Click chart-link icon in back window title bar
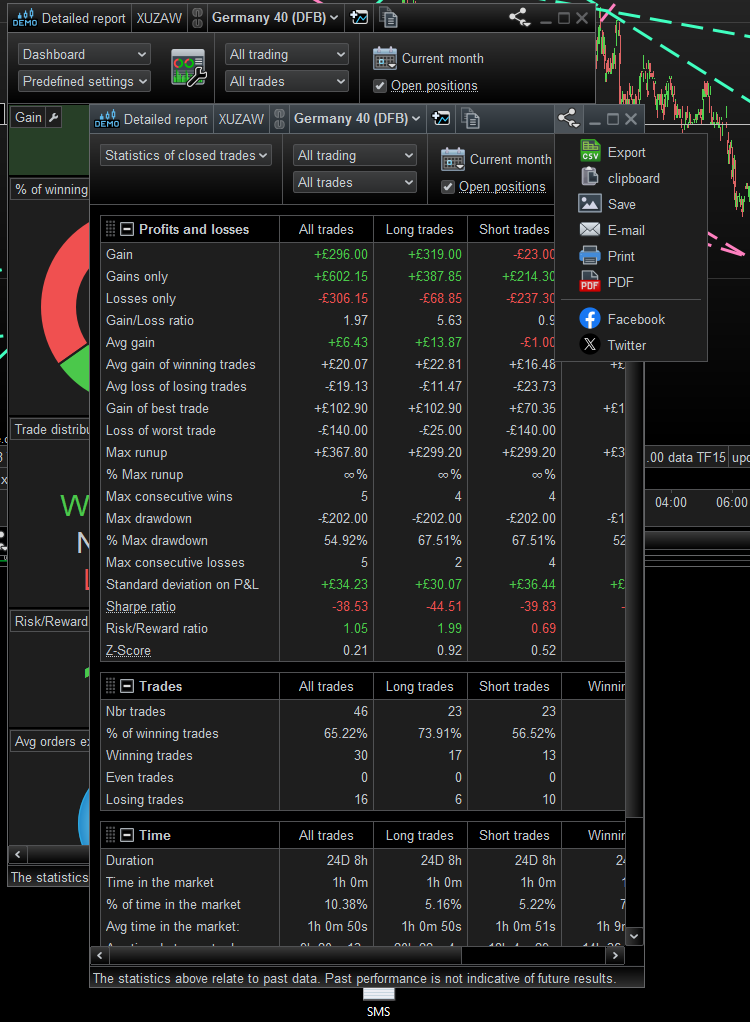The image size is (750, 1022). [x=359, y=18]
